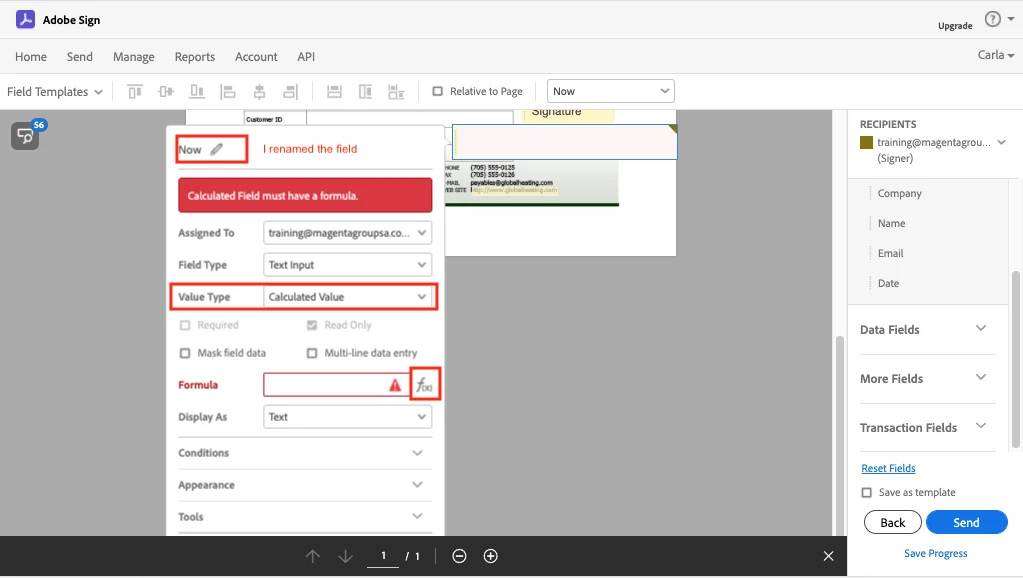Align selected fields to bottom edge
Screen dimensions: 1023x578
196,92
